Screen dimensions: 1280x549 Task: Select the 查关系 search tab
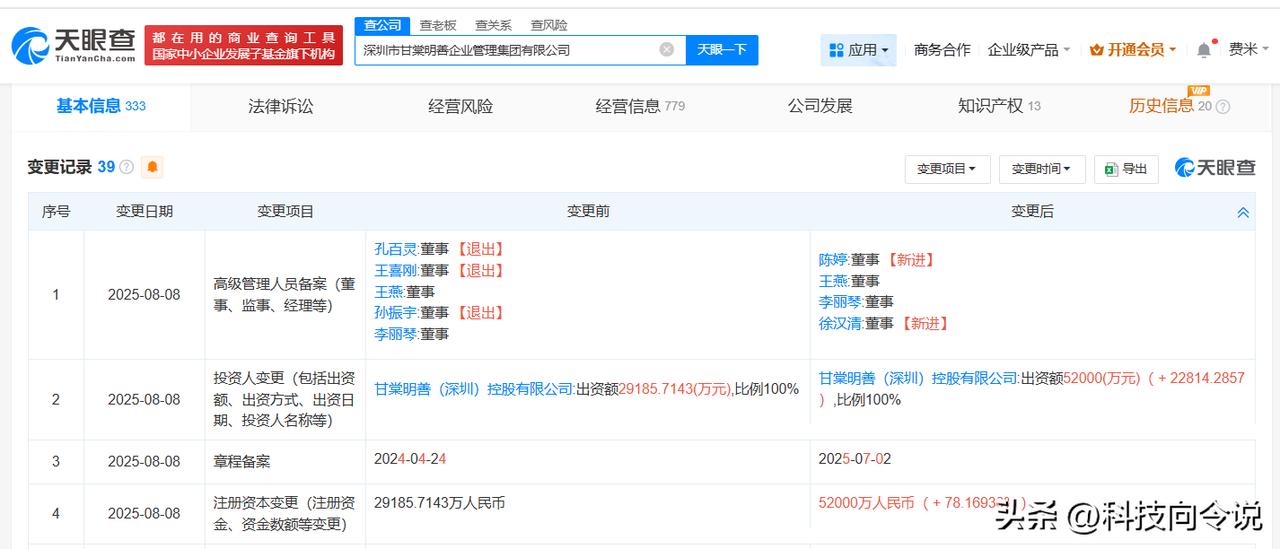pos(493,25)
